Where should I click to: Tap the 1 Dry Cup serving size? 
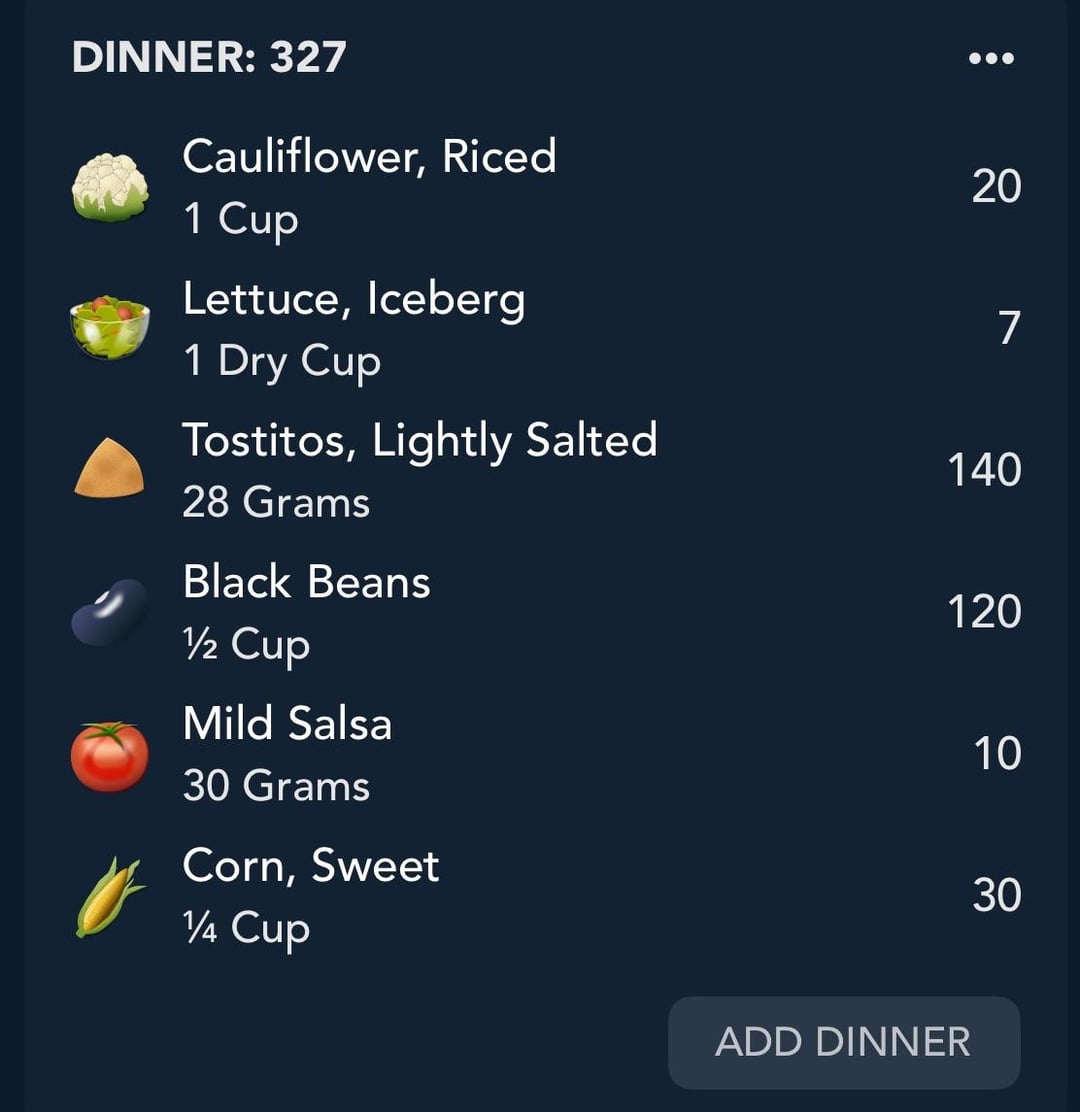282,362
